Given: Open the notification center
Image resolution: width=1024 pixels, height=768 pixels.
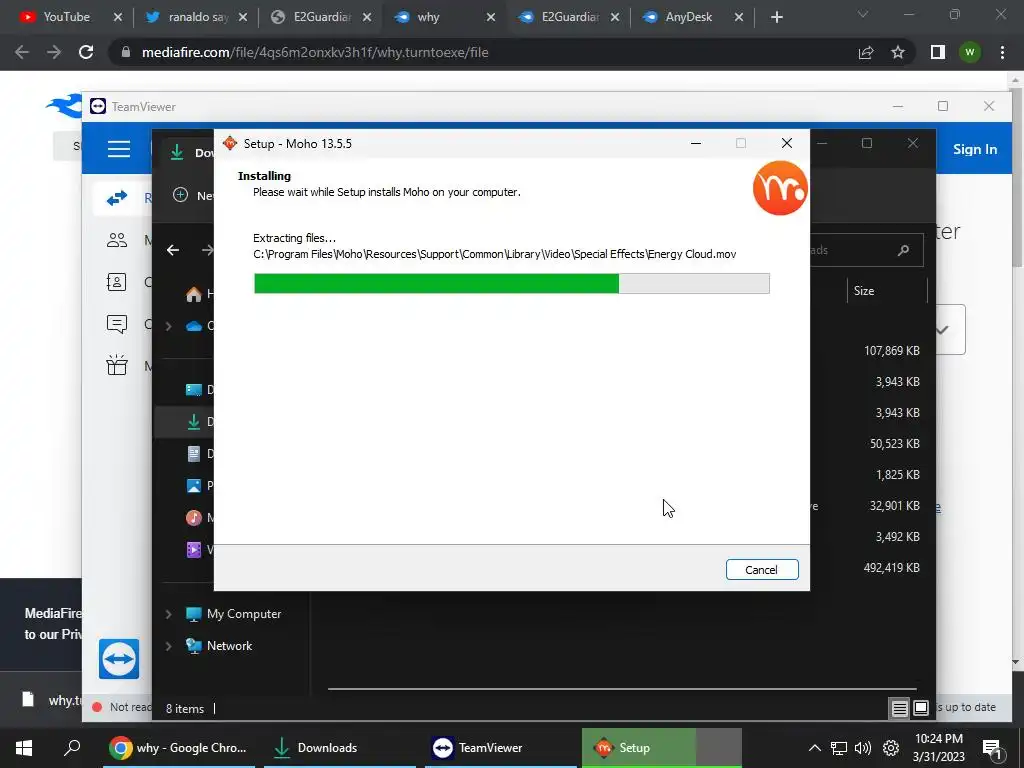Looking at the screenshot, I should 991,748.
